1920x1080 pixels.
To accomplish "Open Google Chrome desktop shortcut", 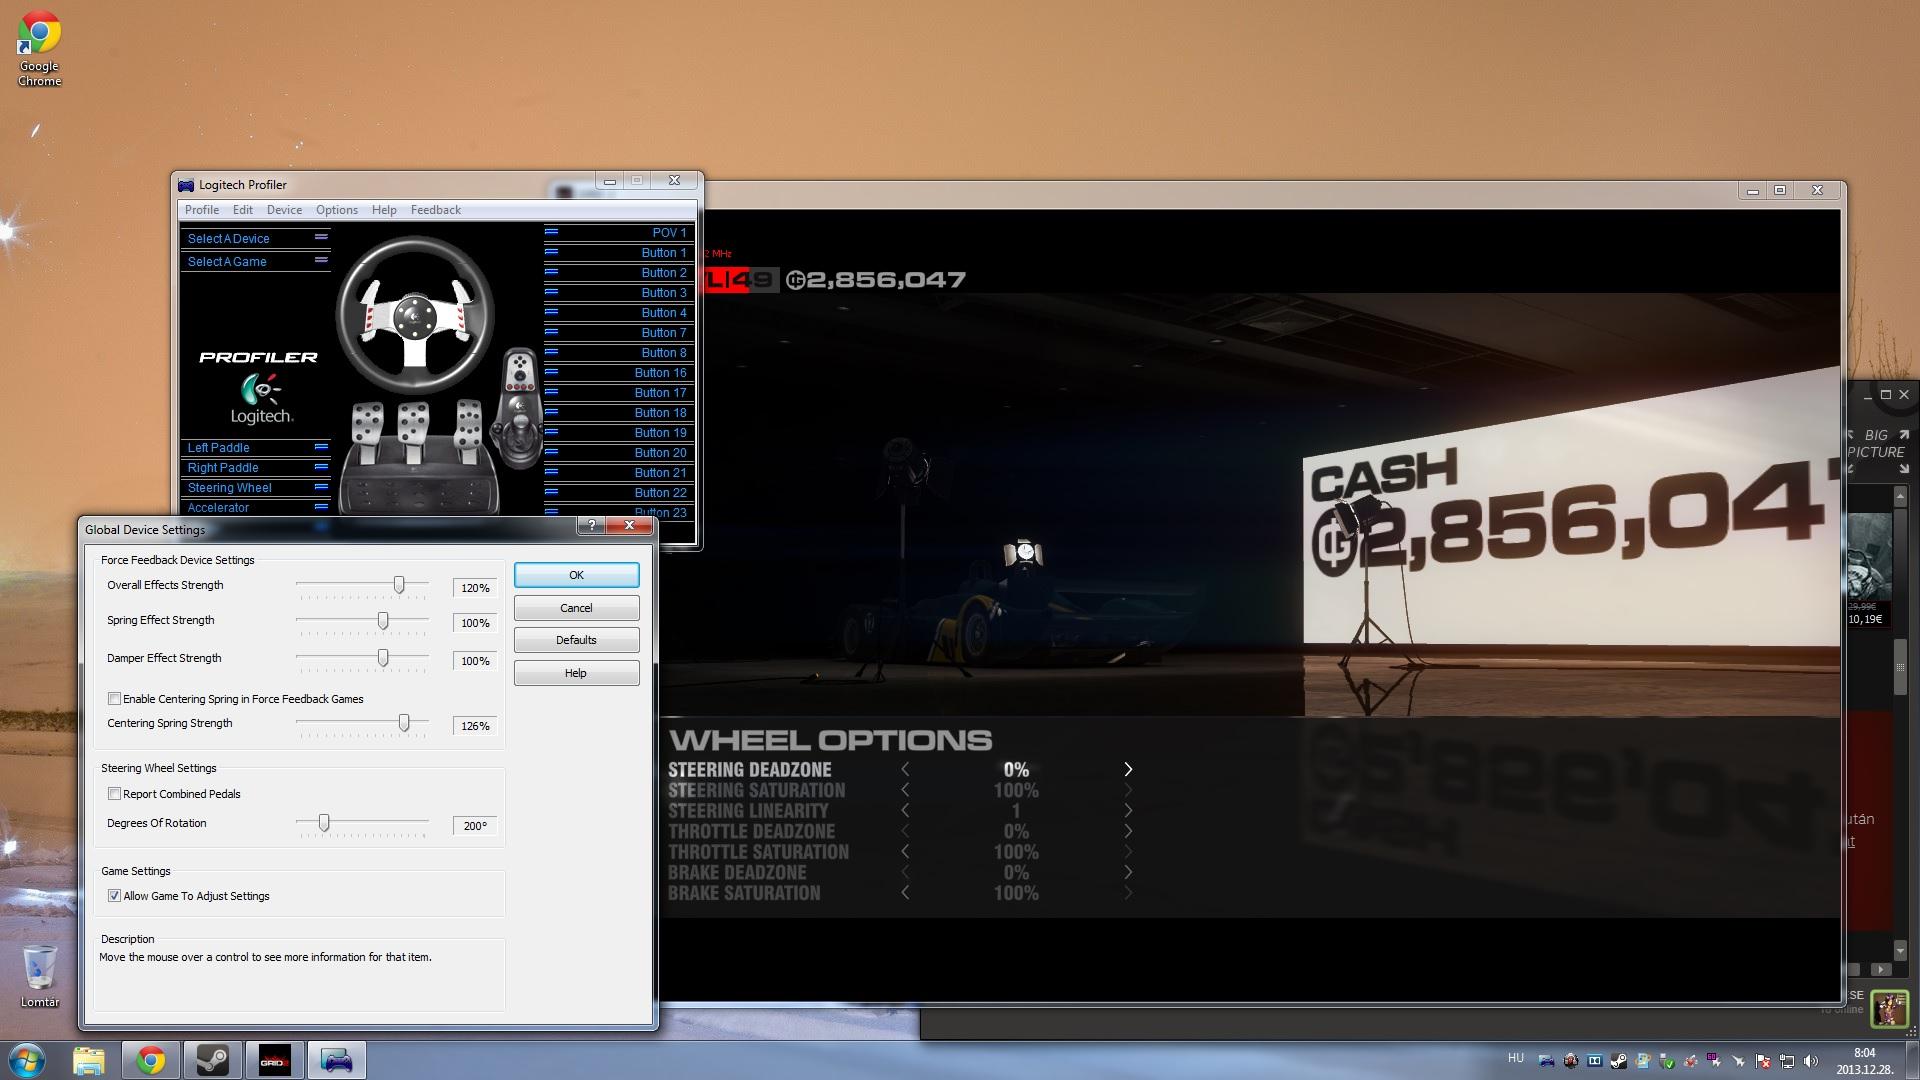I will pos(39,47).
